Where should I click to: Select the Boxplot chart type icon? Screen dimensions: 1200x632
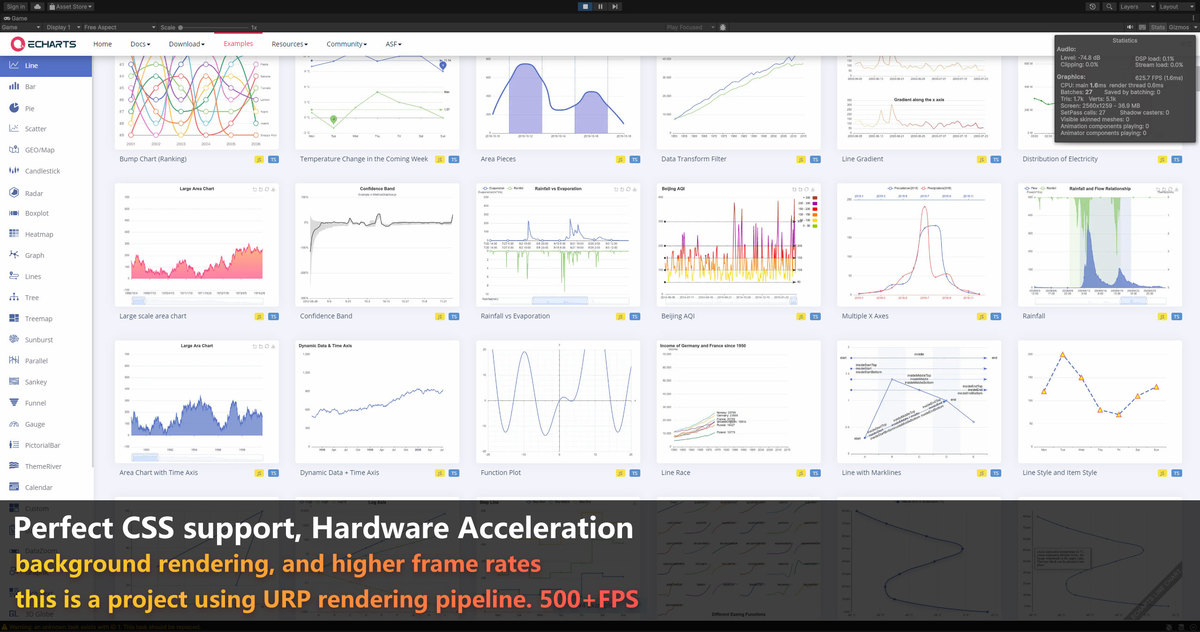pyautogui.click(x=13, y=213)
